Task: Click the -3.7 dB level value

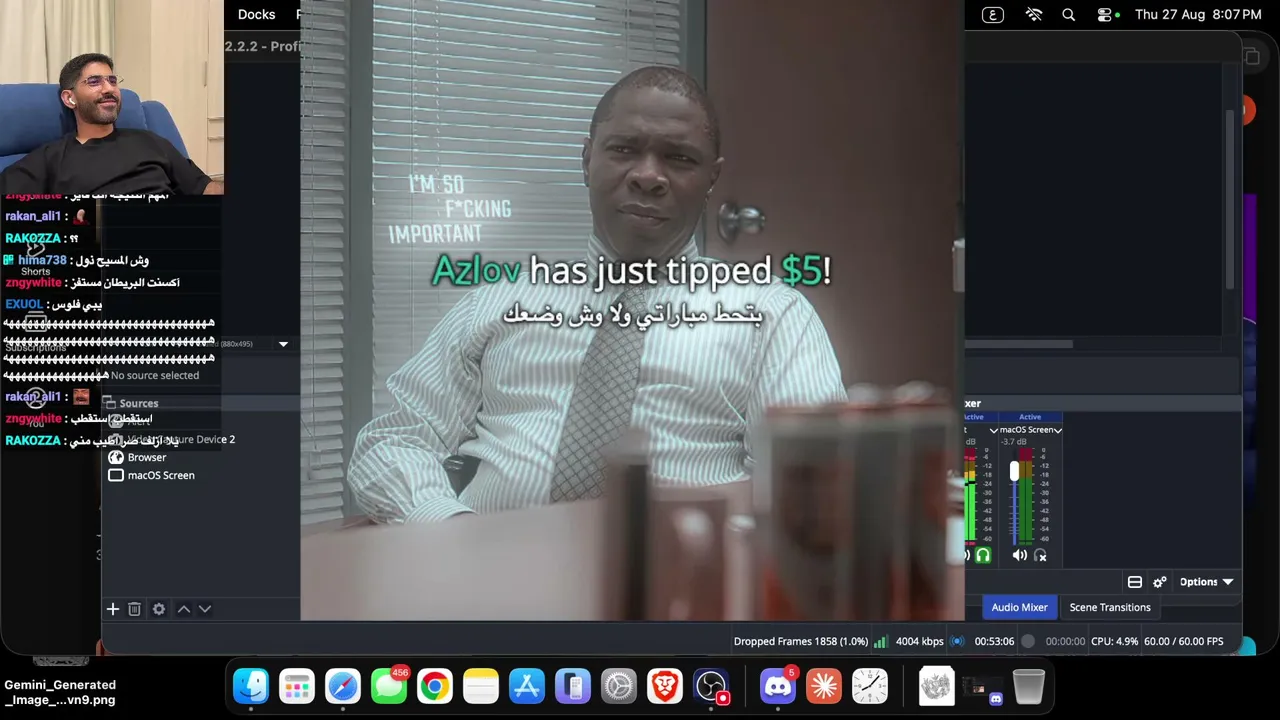Action: (x=1014, y=442)
